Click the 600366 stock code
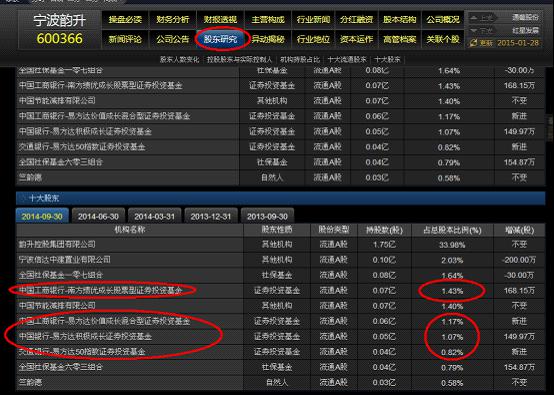This screenshot has height=395, width=554. click(x=60, y=38)
